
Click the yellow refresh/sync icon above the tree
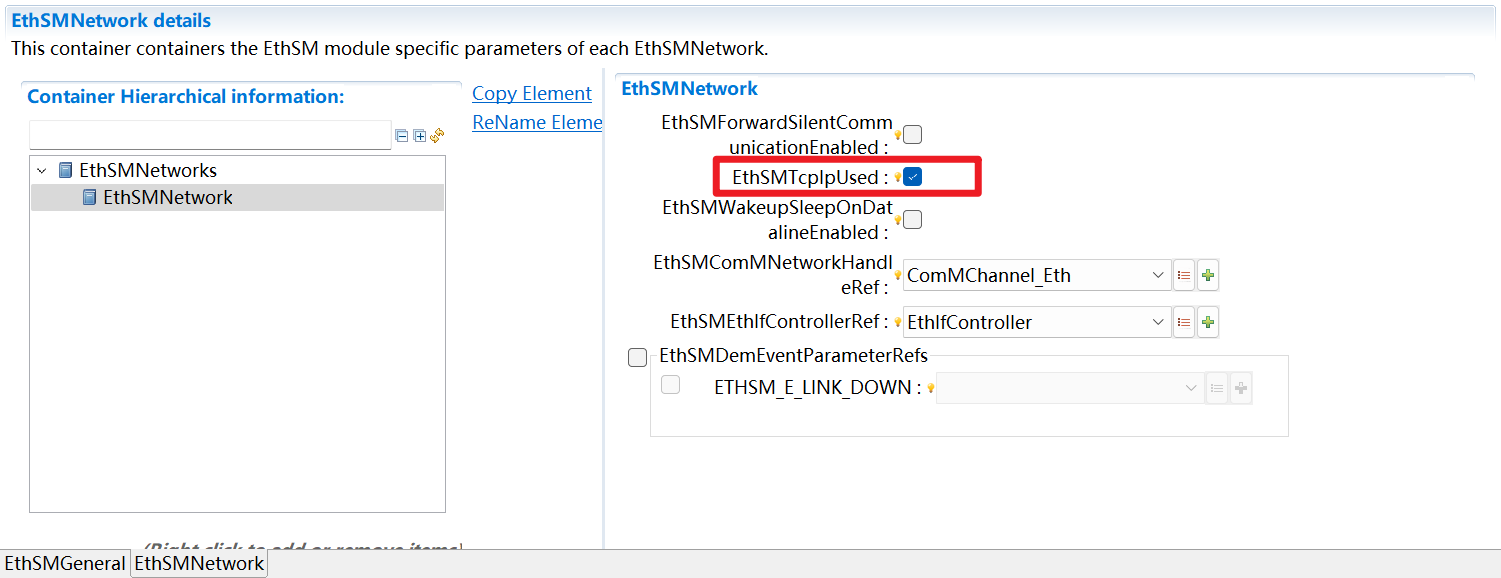click(437, 135)
